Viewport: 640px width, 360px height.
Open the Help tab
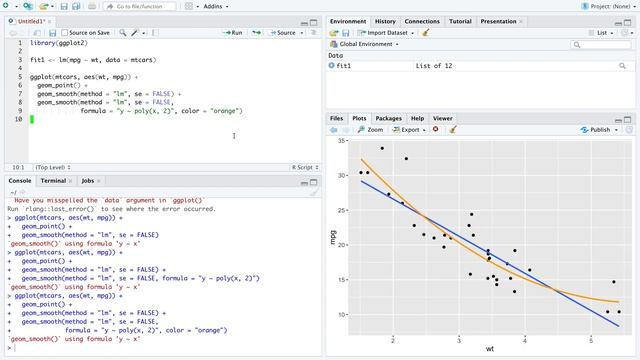(417, 118)
